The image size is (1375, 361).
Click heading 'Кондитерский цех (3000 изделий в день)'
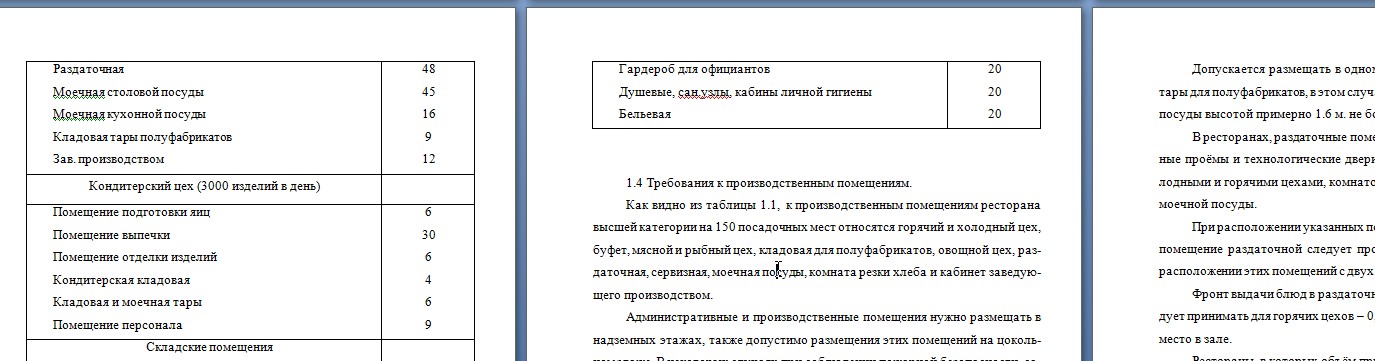tap(204, 187)
